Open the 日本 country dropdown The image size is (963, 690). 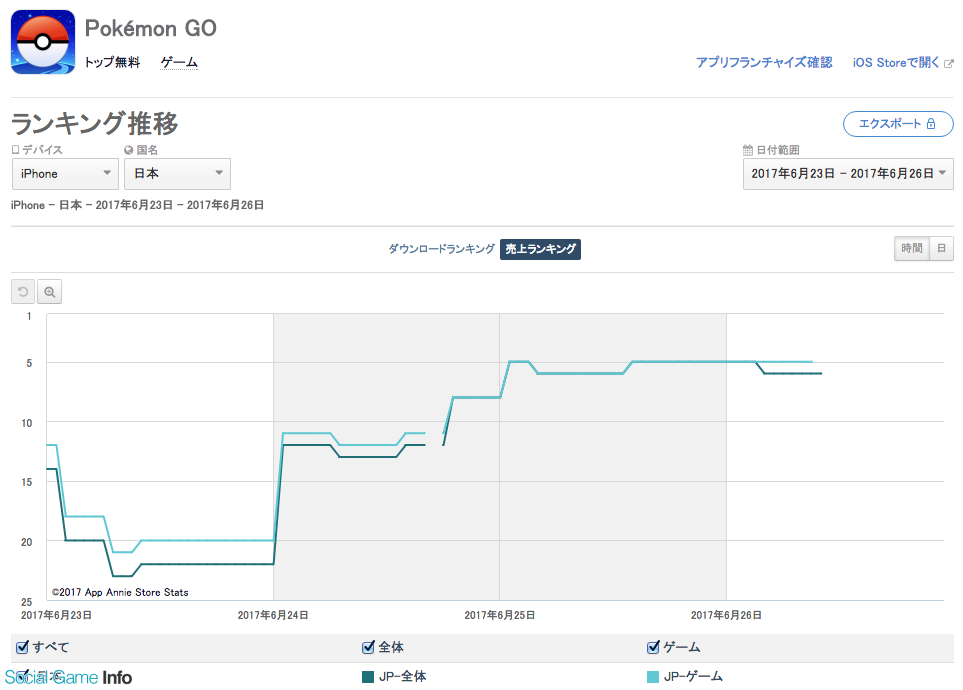[177, 174]
